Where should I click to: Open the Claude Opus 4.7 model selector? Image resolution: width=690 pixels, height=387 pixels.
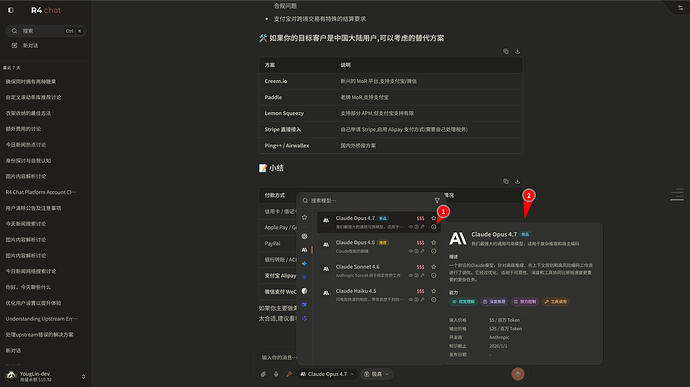[327, 374]
